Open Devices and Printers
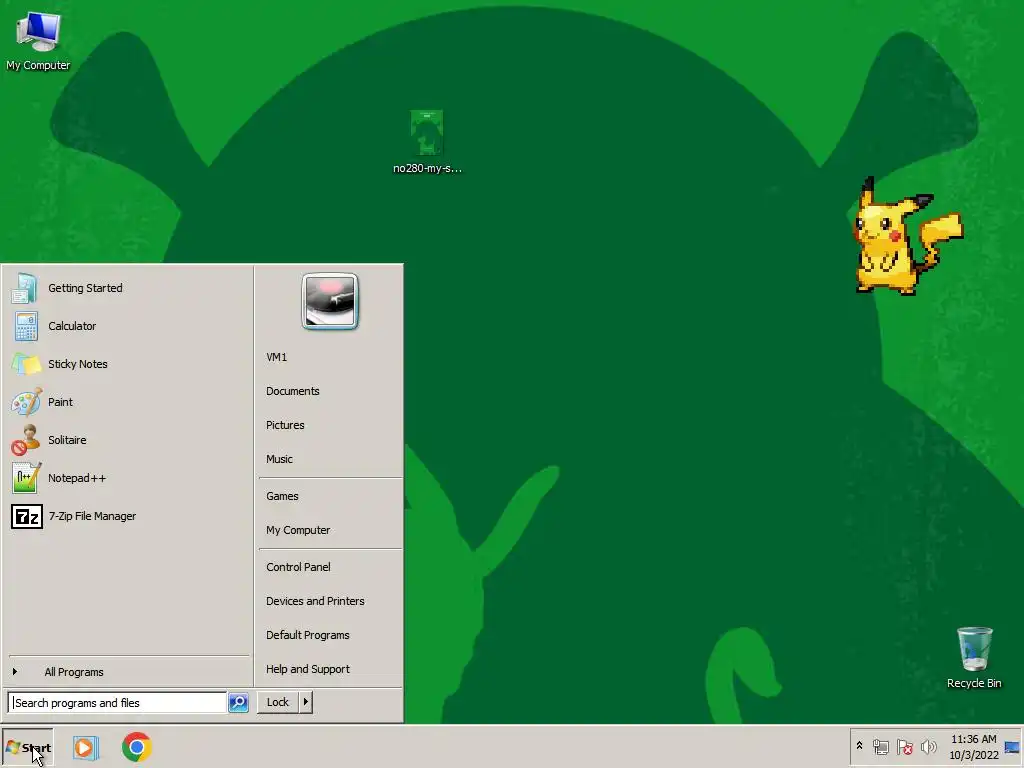The image size is (1024, 768). tap(315, 601)
